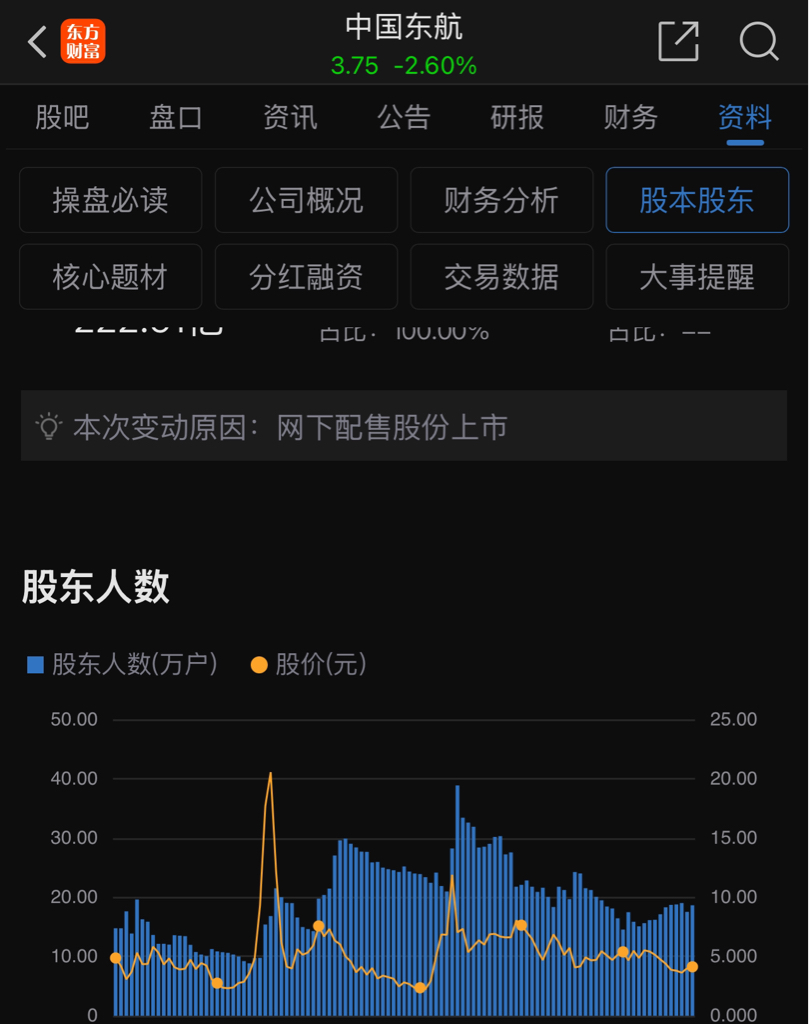Tap the 50.00 left axis label
This screenshot has width=809, height=1024.
(x=74, y=720)
